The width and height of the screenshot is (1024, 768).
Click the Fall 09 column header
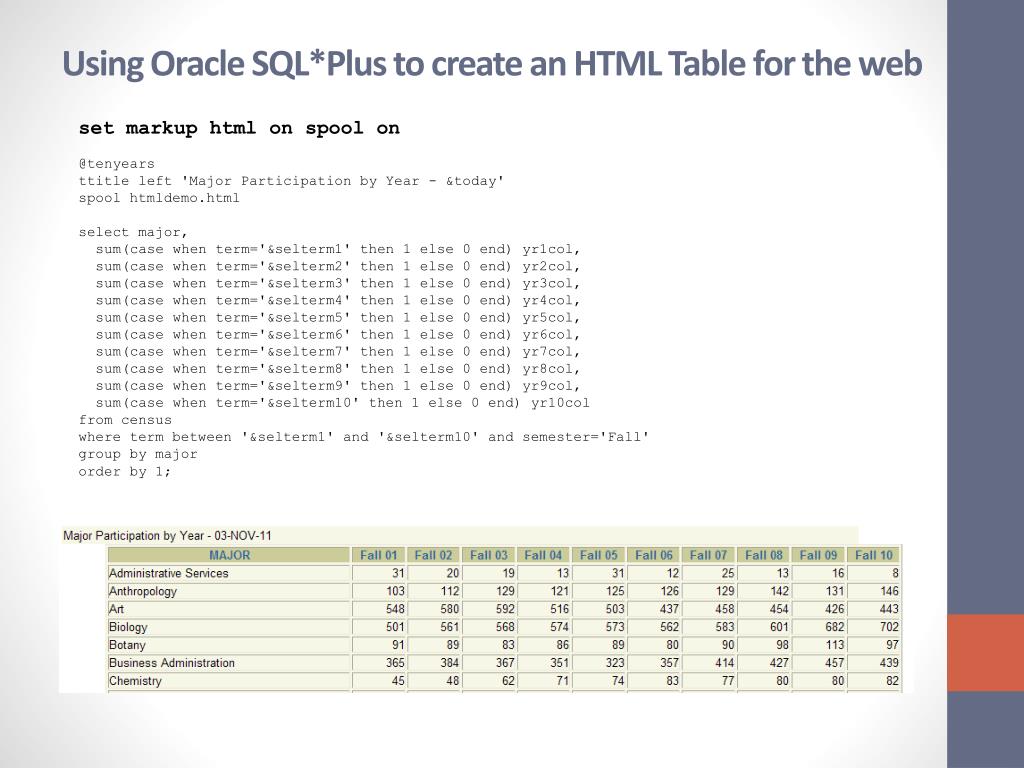[x=818, y=555]
